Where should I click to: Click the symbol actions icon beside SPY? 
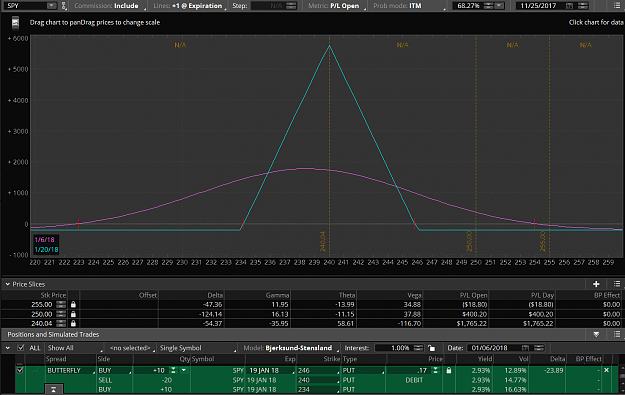[63, 6]
